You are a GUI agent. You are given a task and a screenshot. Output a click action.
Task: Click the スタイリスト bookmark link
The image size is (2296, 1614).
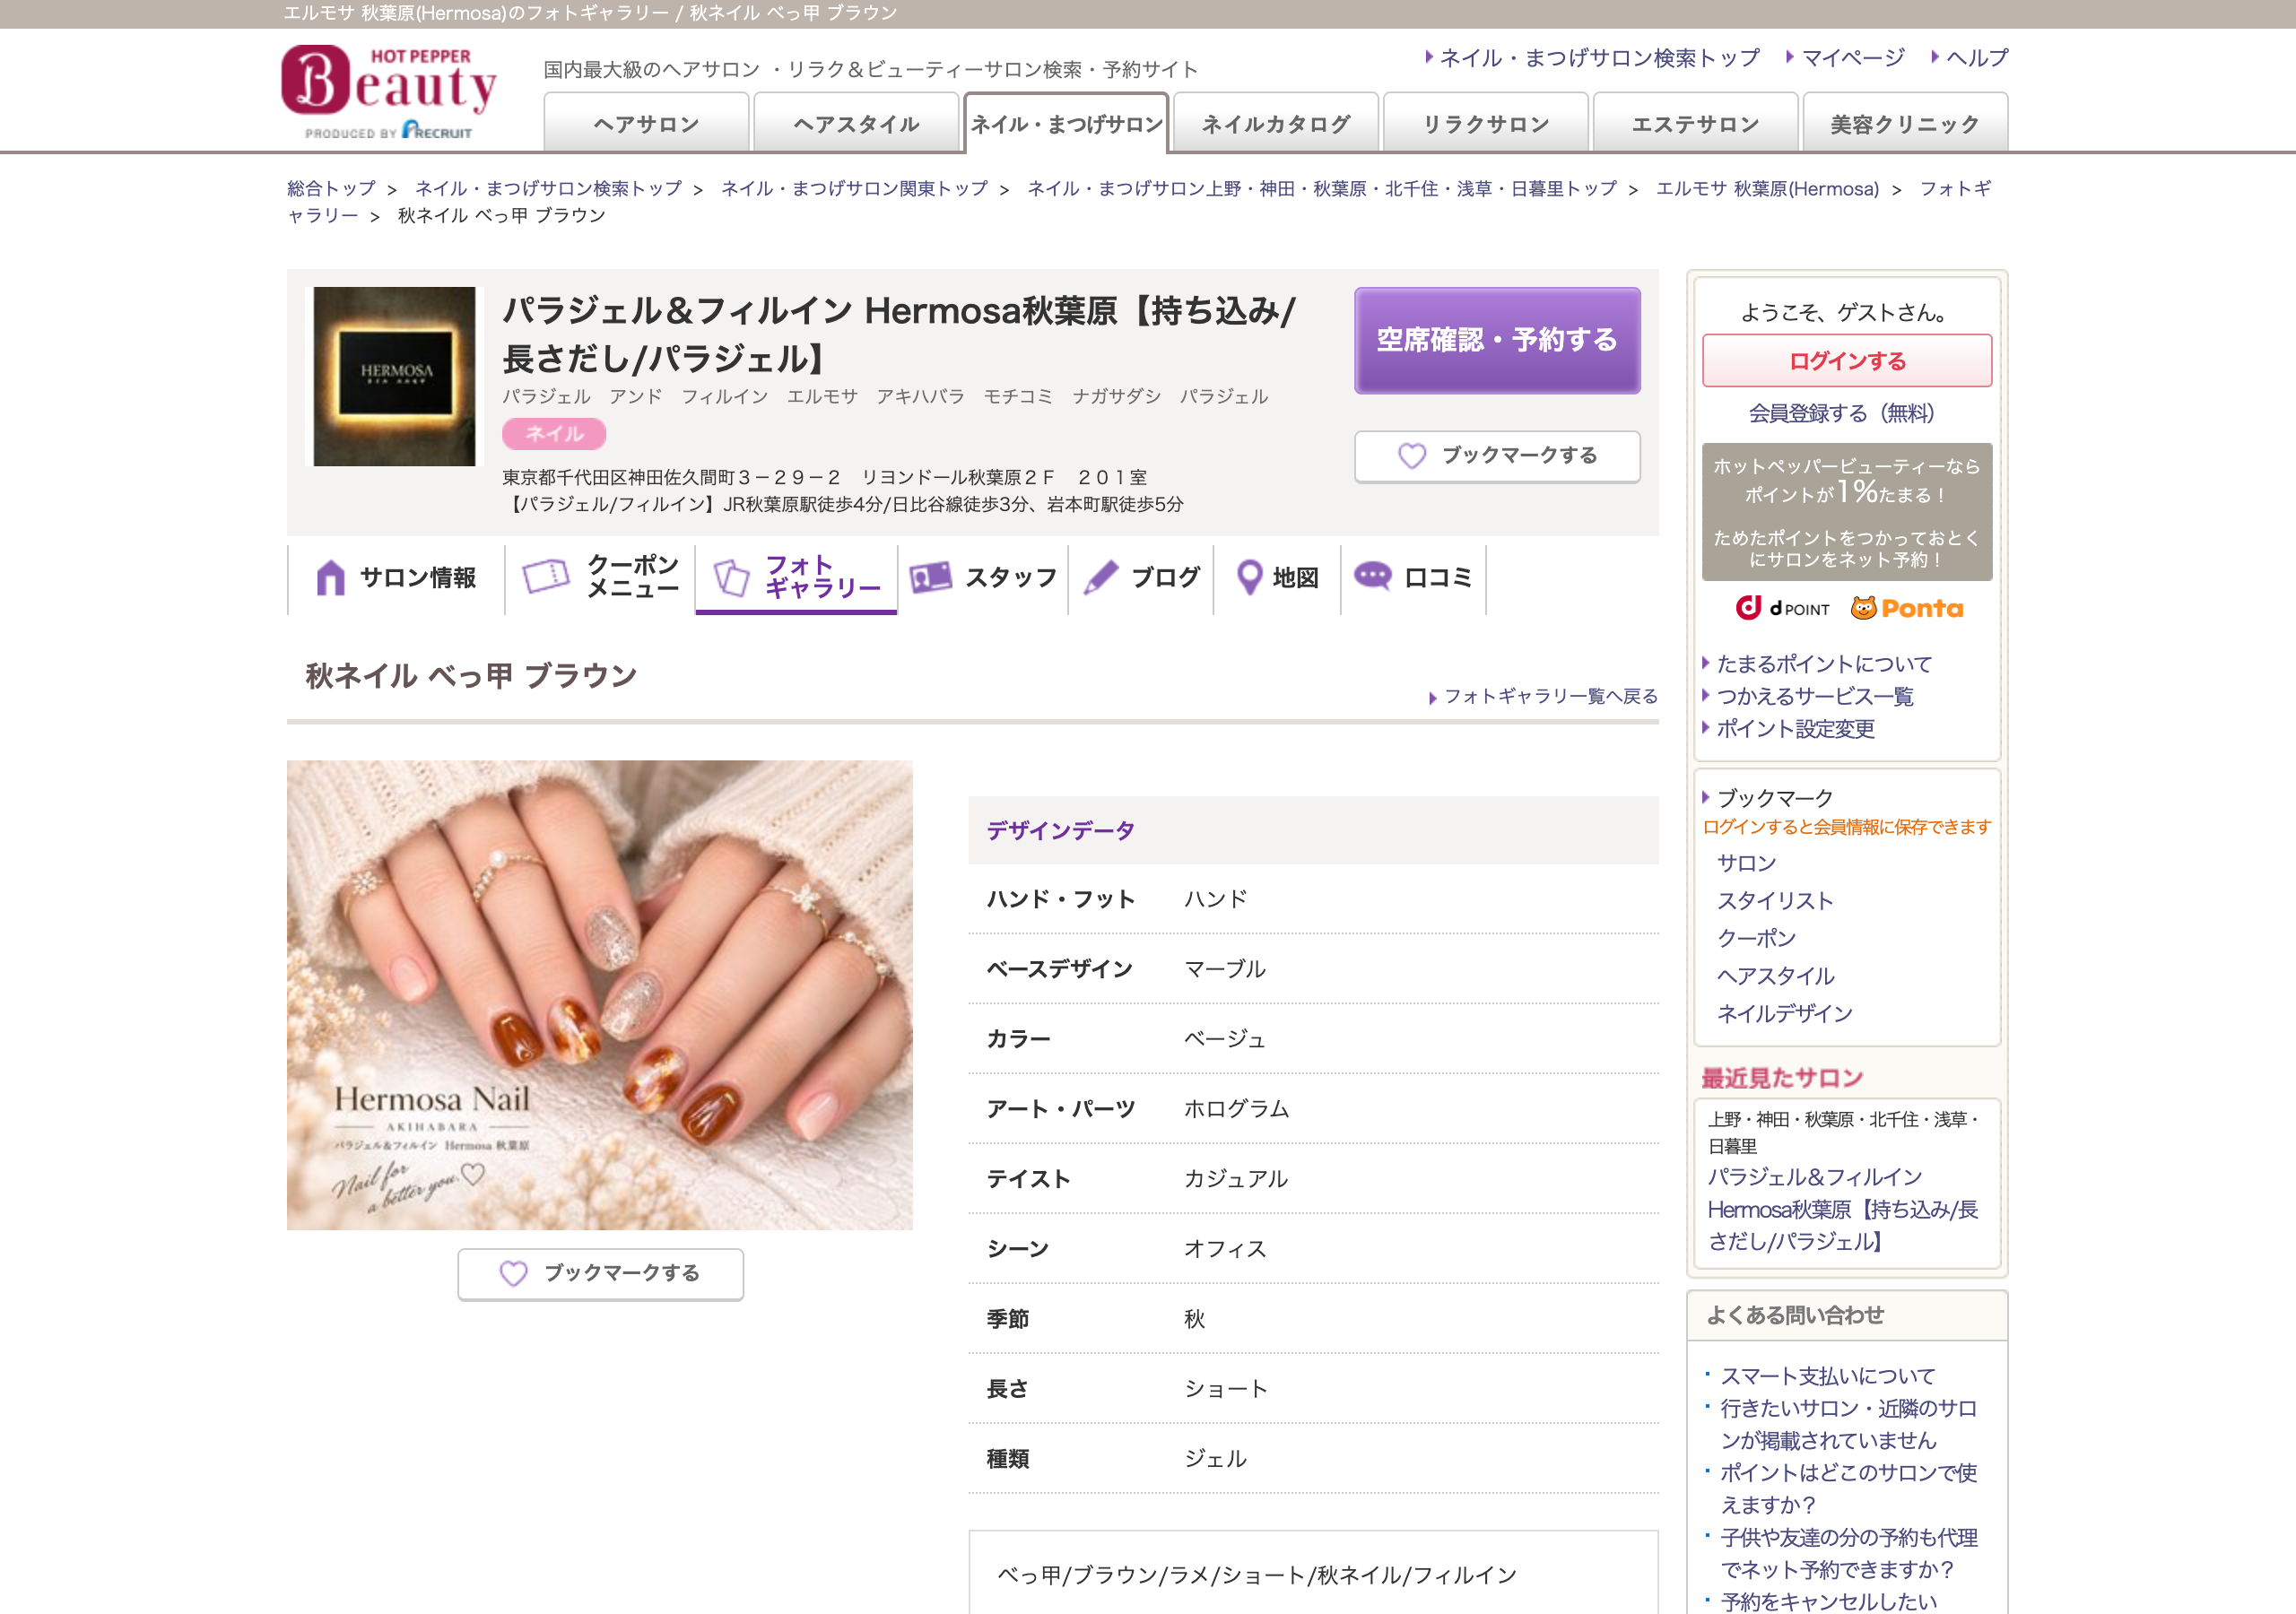pos(1775,901)
